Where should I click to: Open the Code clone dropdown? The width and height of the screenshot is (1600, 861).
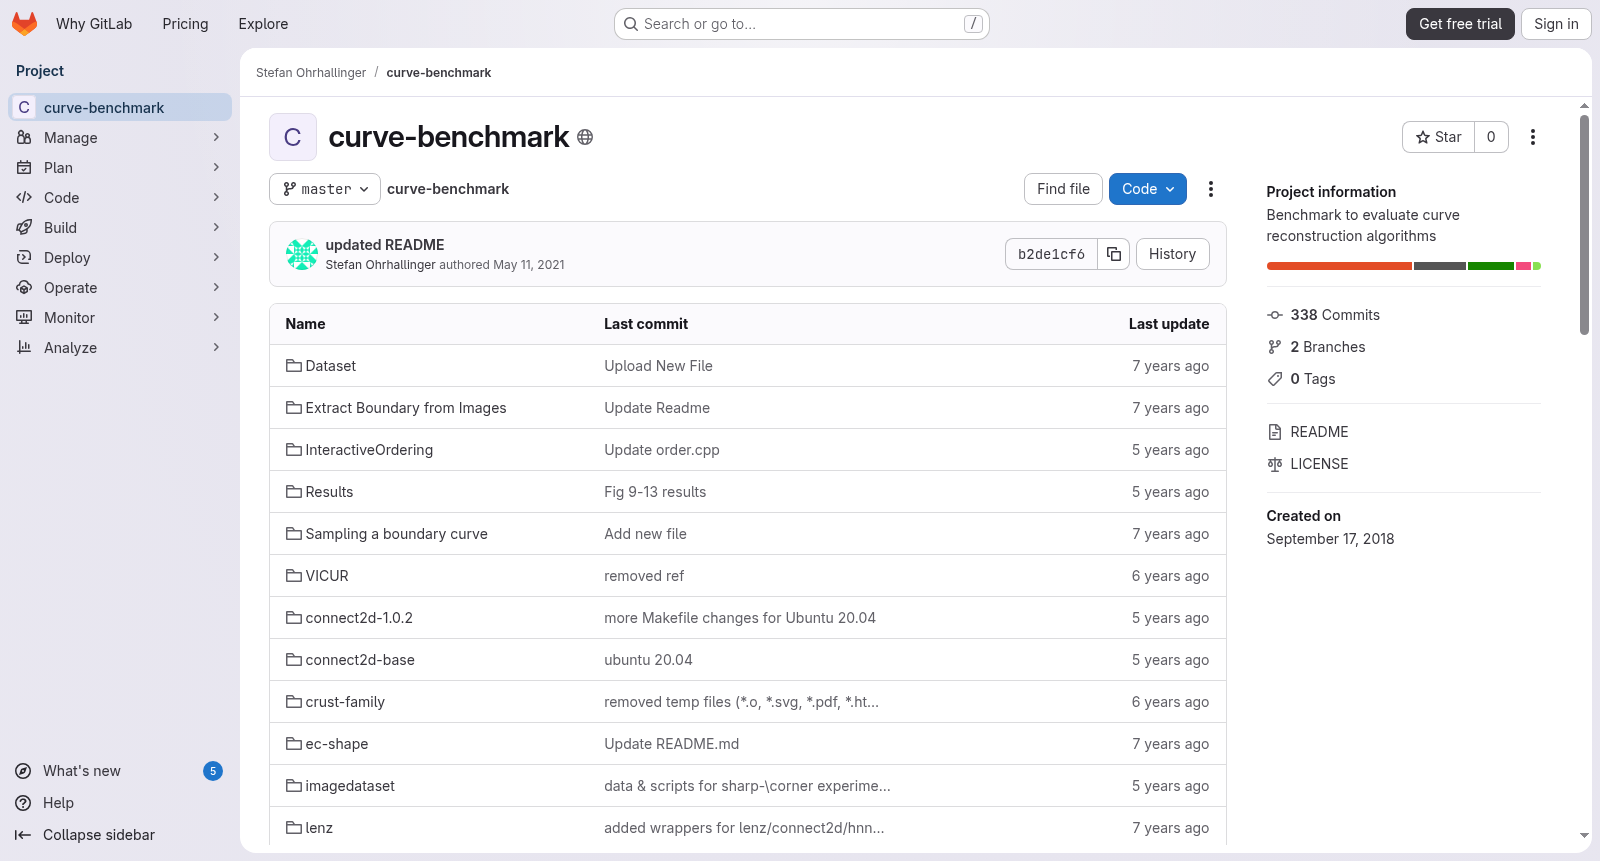(1148, 189)
